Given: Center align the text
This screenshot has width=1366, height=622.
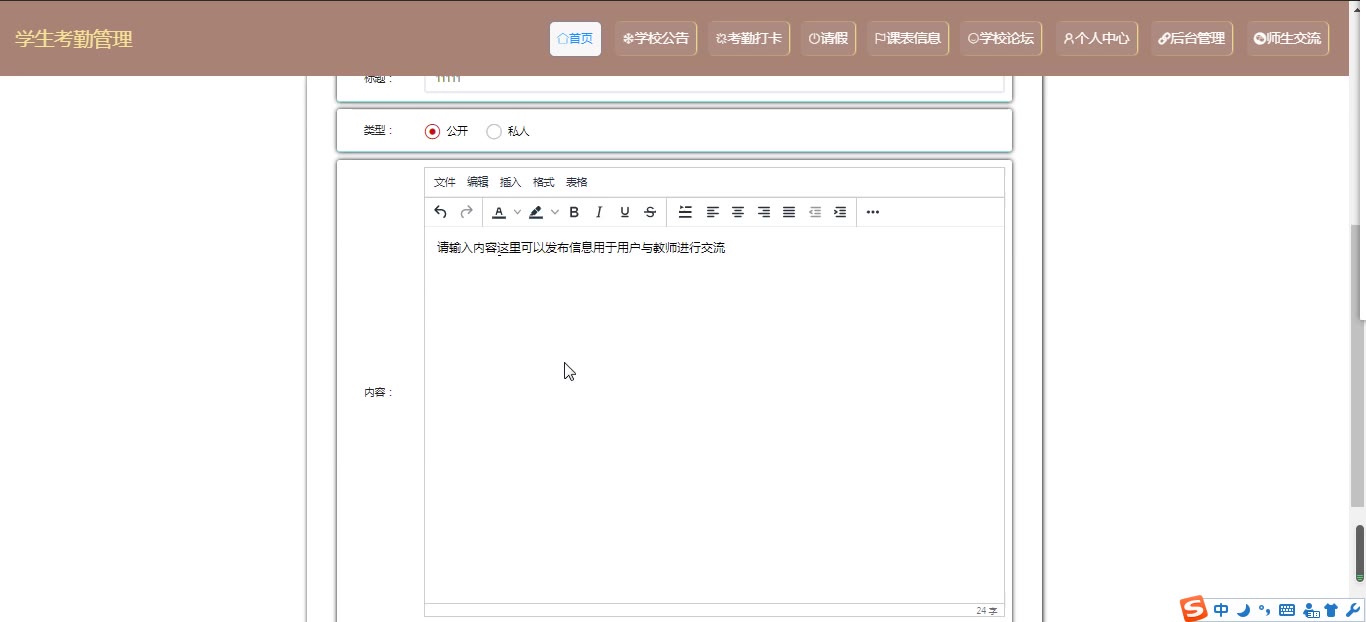Looking at the screenshot, I should point(738,212).
